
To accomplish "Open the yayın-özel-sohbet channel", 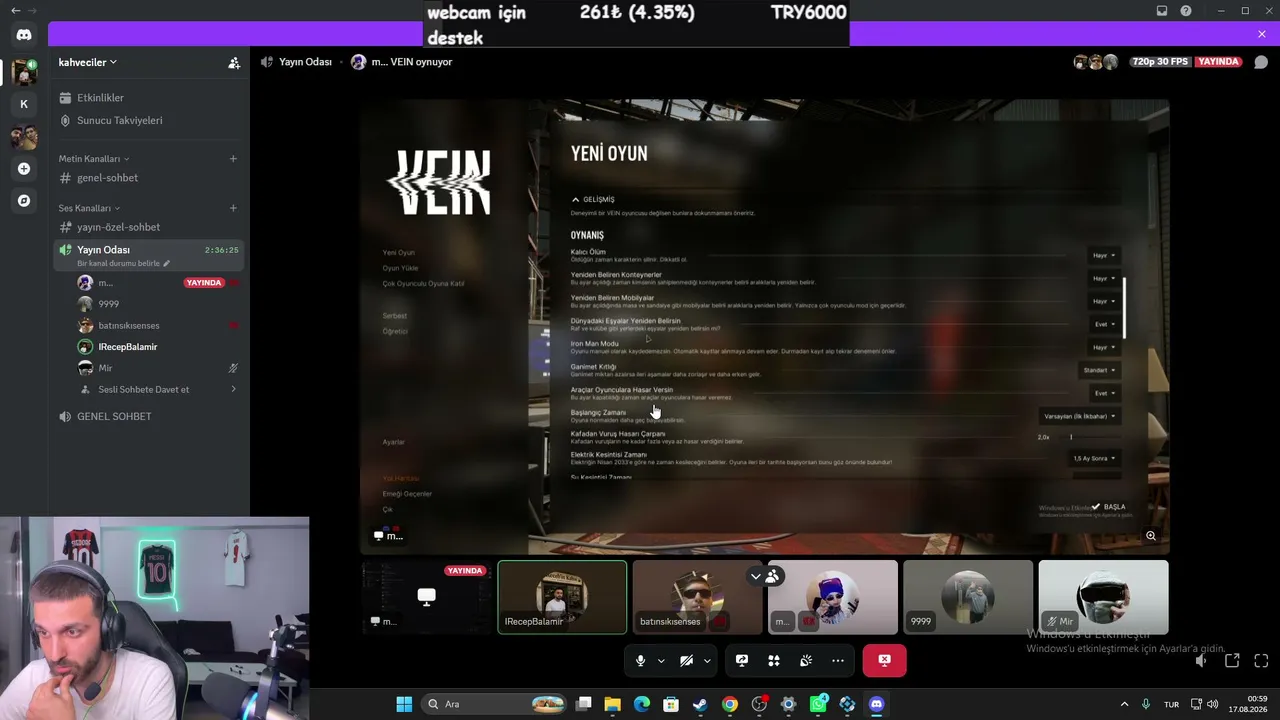I will (x=150, y=227).
